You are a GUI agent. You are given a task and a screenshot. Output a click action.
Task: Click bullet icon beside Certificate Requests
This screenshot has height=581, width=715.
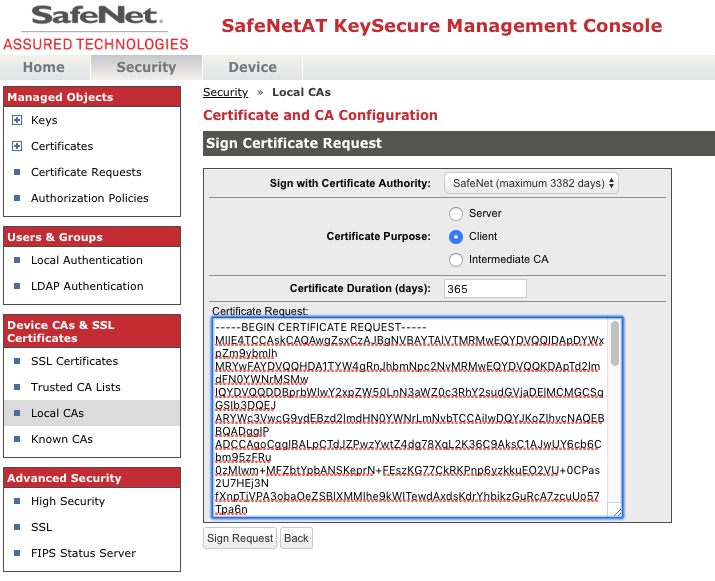(x=17, y=172)
